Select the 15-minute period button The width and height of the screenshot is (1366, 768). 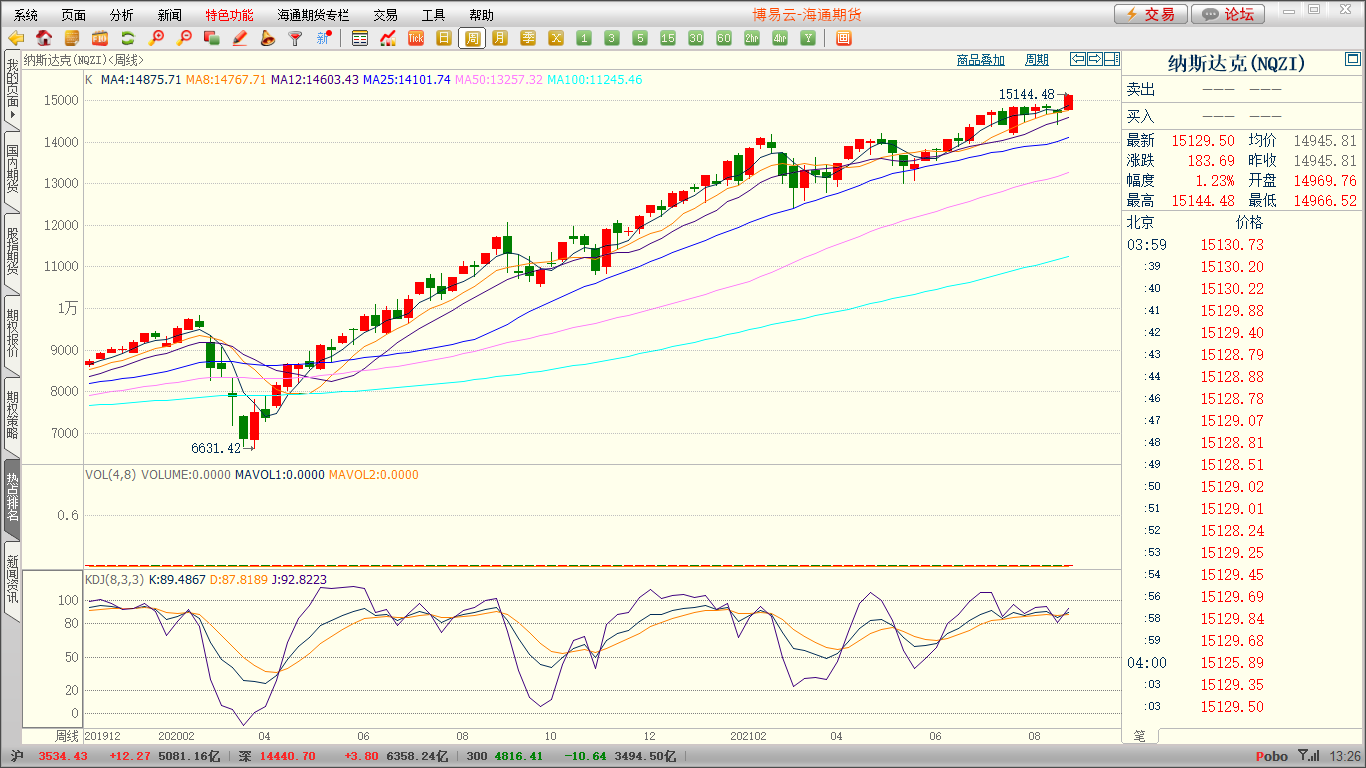pyautogui.click(x=668, y=38)
